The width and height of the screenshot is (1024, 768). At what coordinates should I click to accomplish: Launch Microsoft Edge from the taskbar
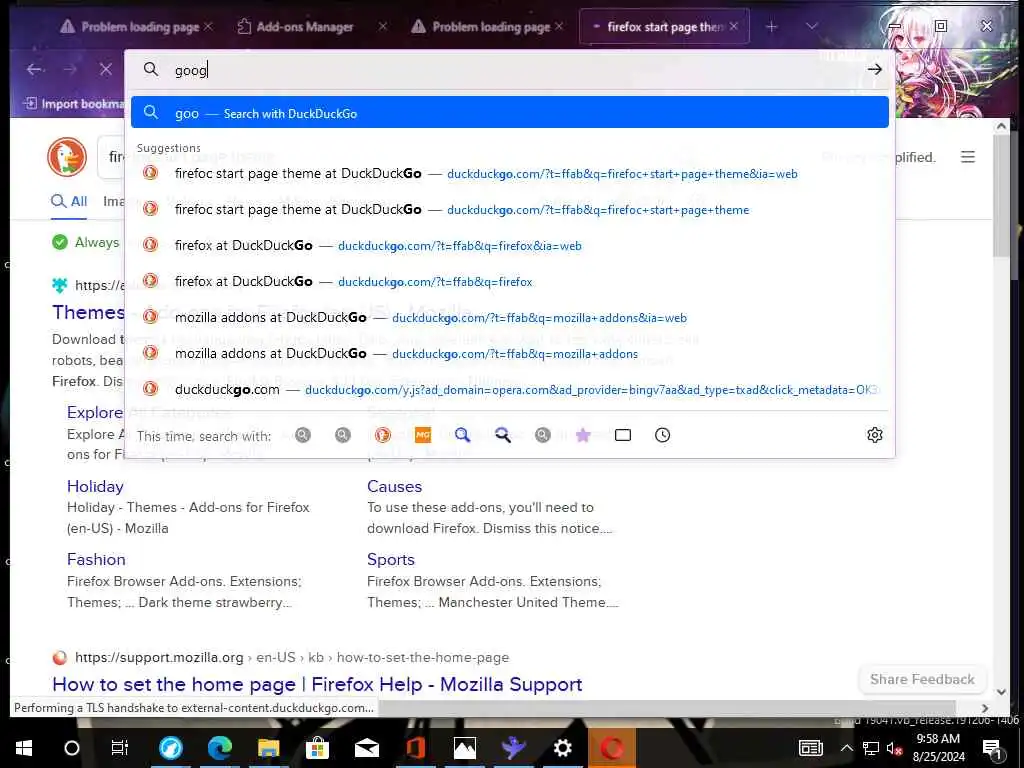219,748
